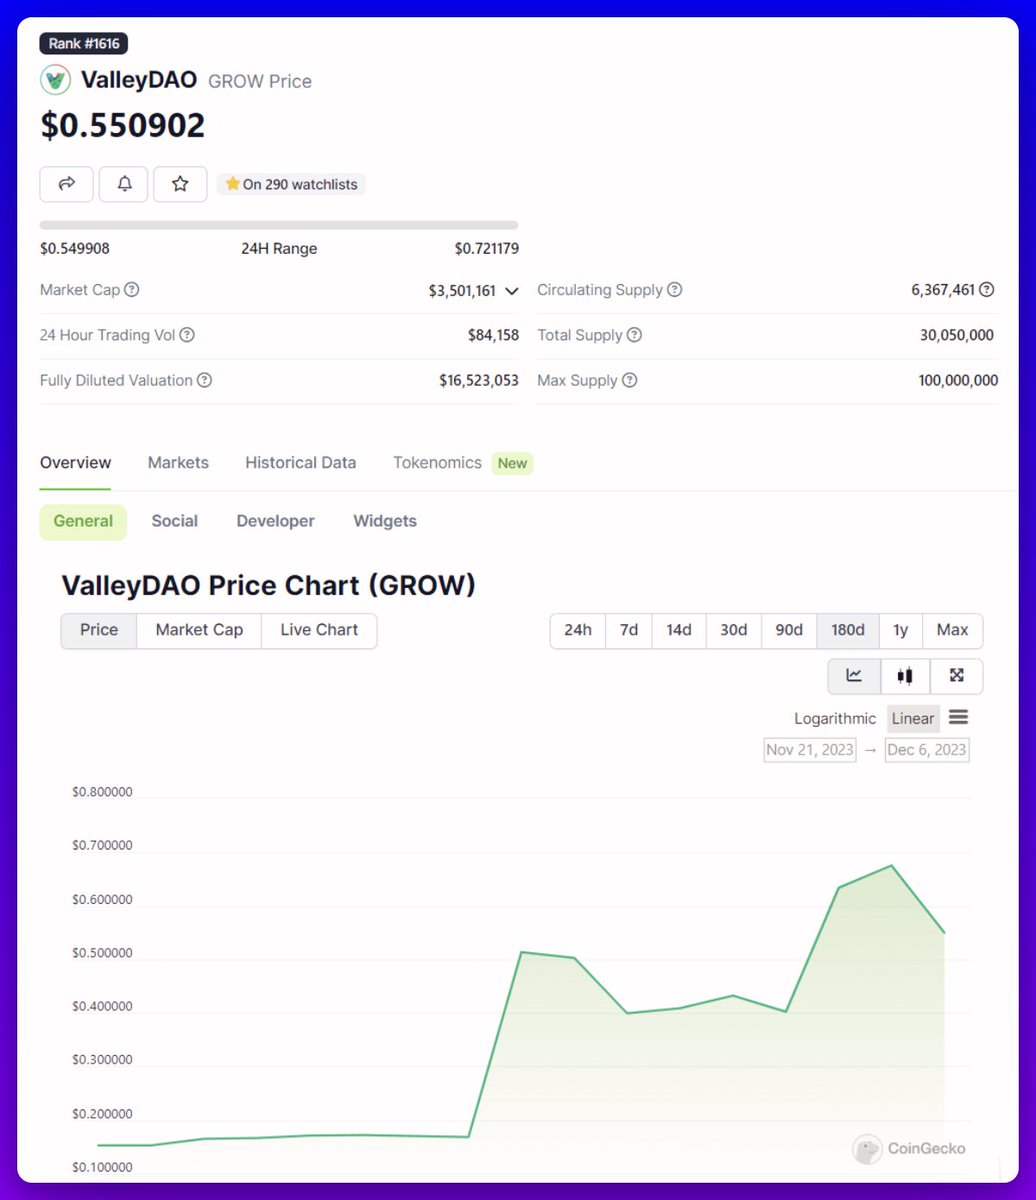The height and width of the screenshot is (1200, 1036).
Task: Select the Social sub-tab
Action: click(175, 521)
